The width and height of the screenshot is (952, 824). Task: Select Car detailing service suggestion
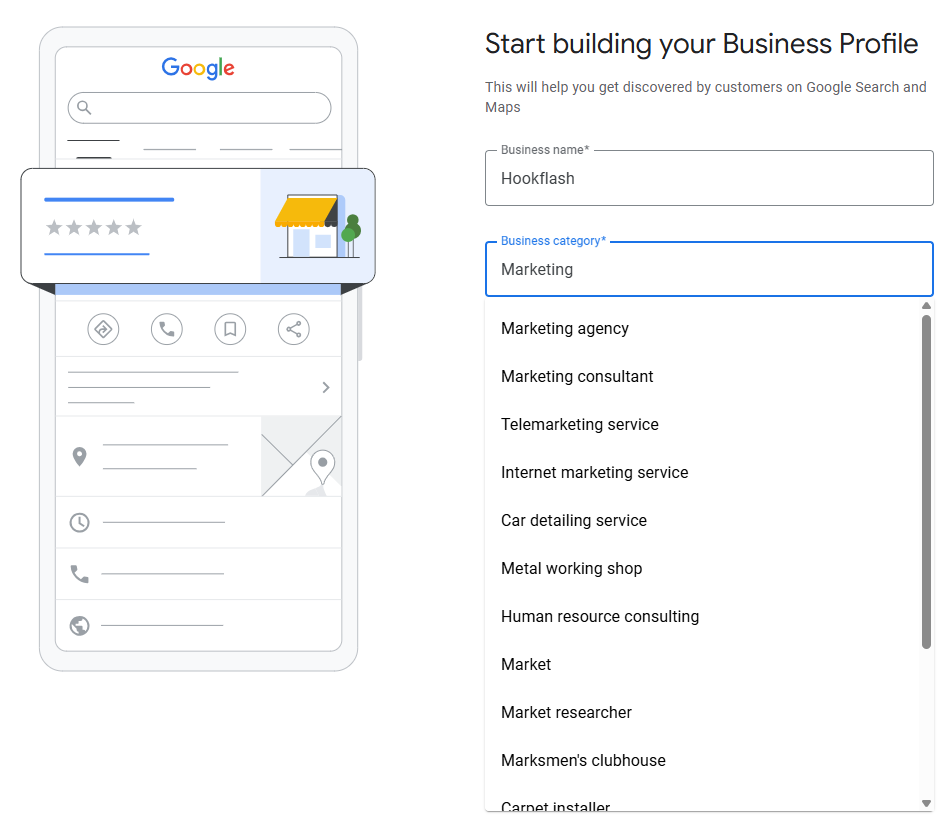click(x=704, y=520)
